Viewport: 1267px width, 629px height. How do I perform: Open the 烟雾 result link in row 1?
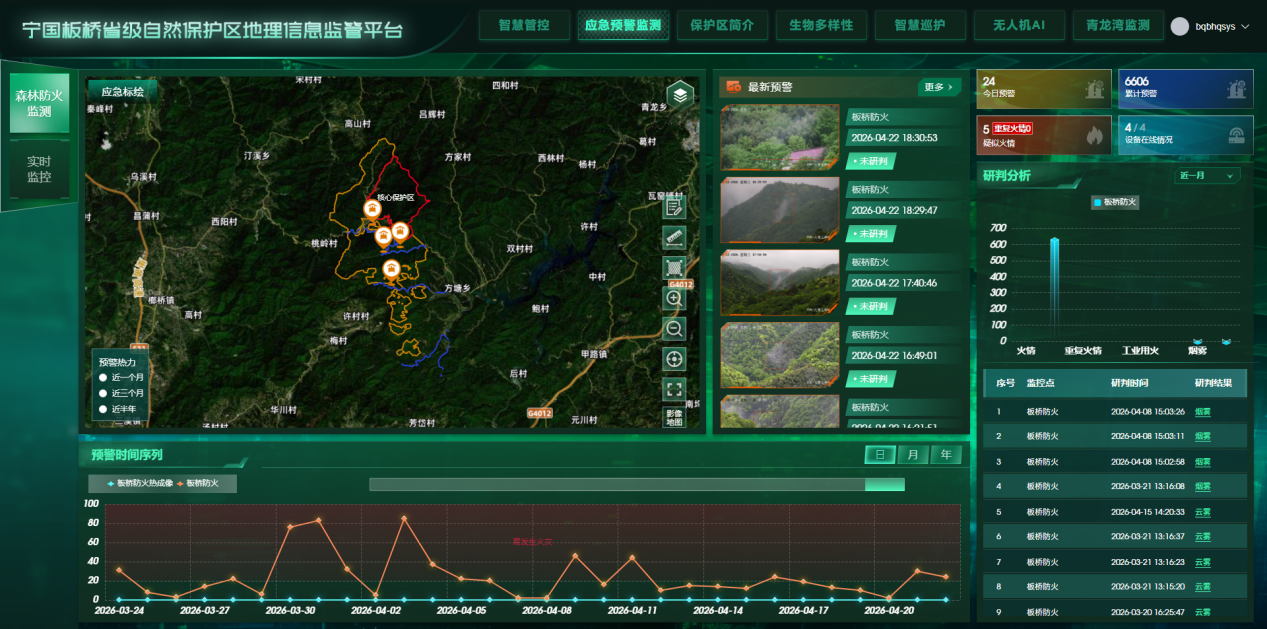point(1202,412)
